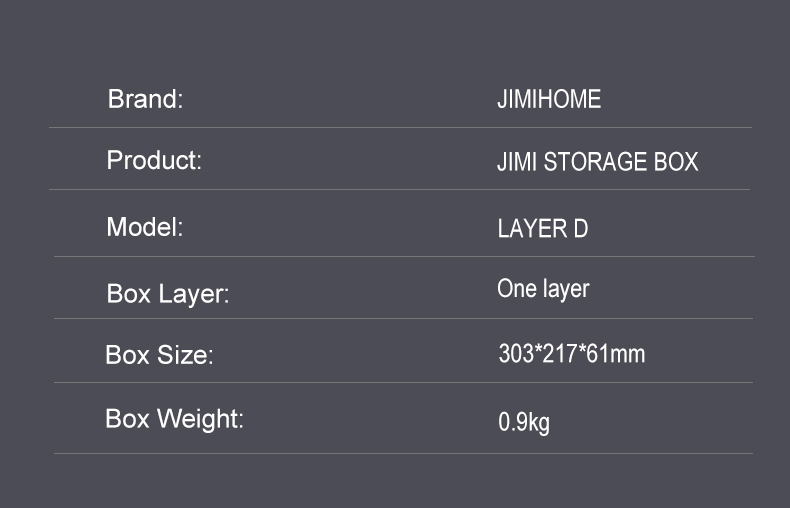The image size is (790, 508).
Task: Click the divider line below Box Size row
Action: click(400, 382)
